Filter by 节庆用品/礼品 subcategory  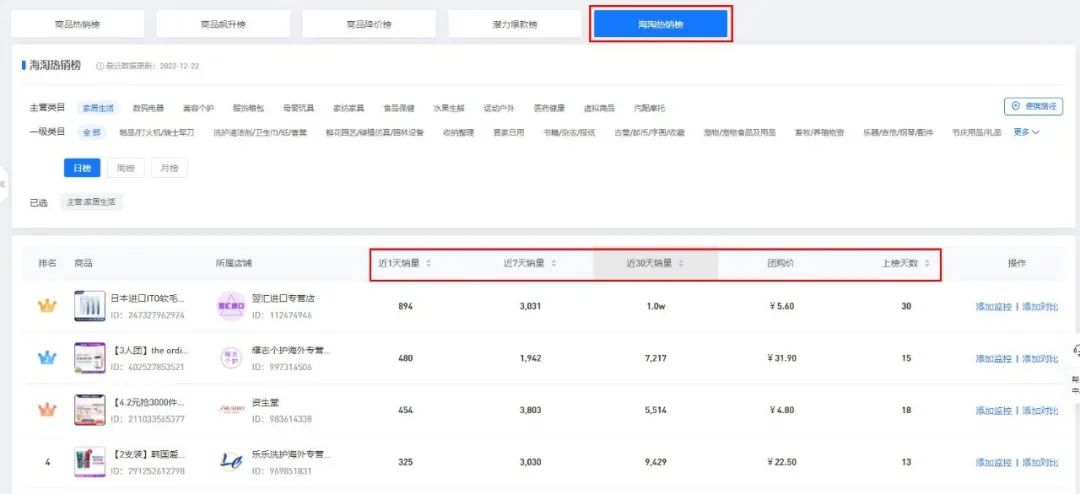click(976, 132)
